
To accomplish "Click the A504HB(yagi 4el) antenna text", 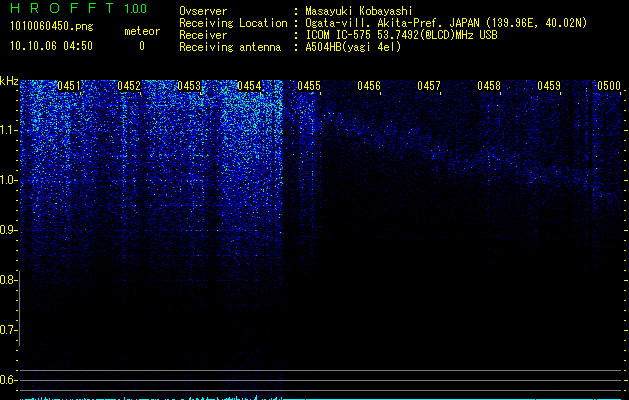I will (353, 47).
